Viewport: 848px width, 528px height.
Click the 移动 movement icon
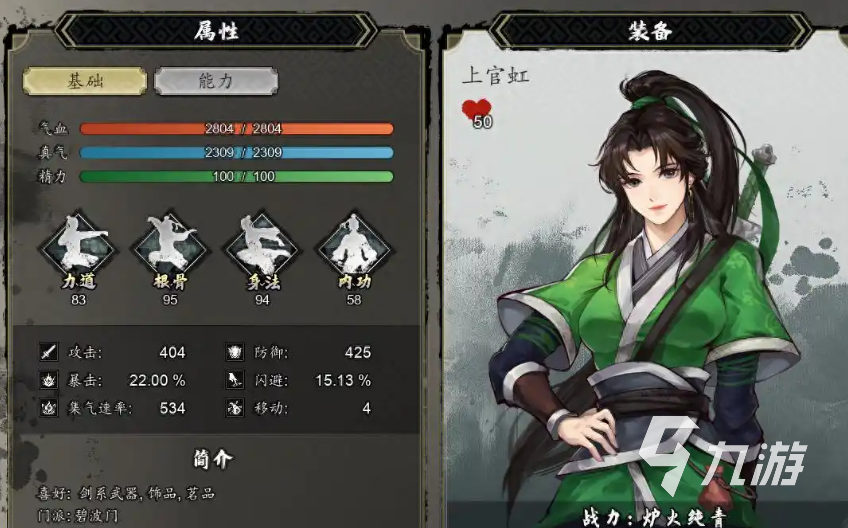click(234, 407)
